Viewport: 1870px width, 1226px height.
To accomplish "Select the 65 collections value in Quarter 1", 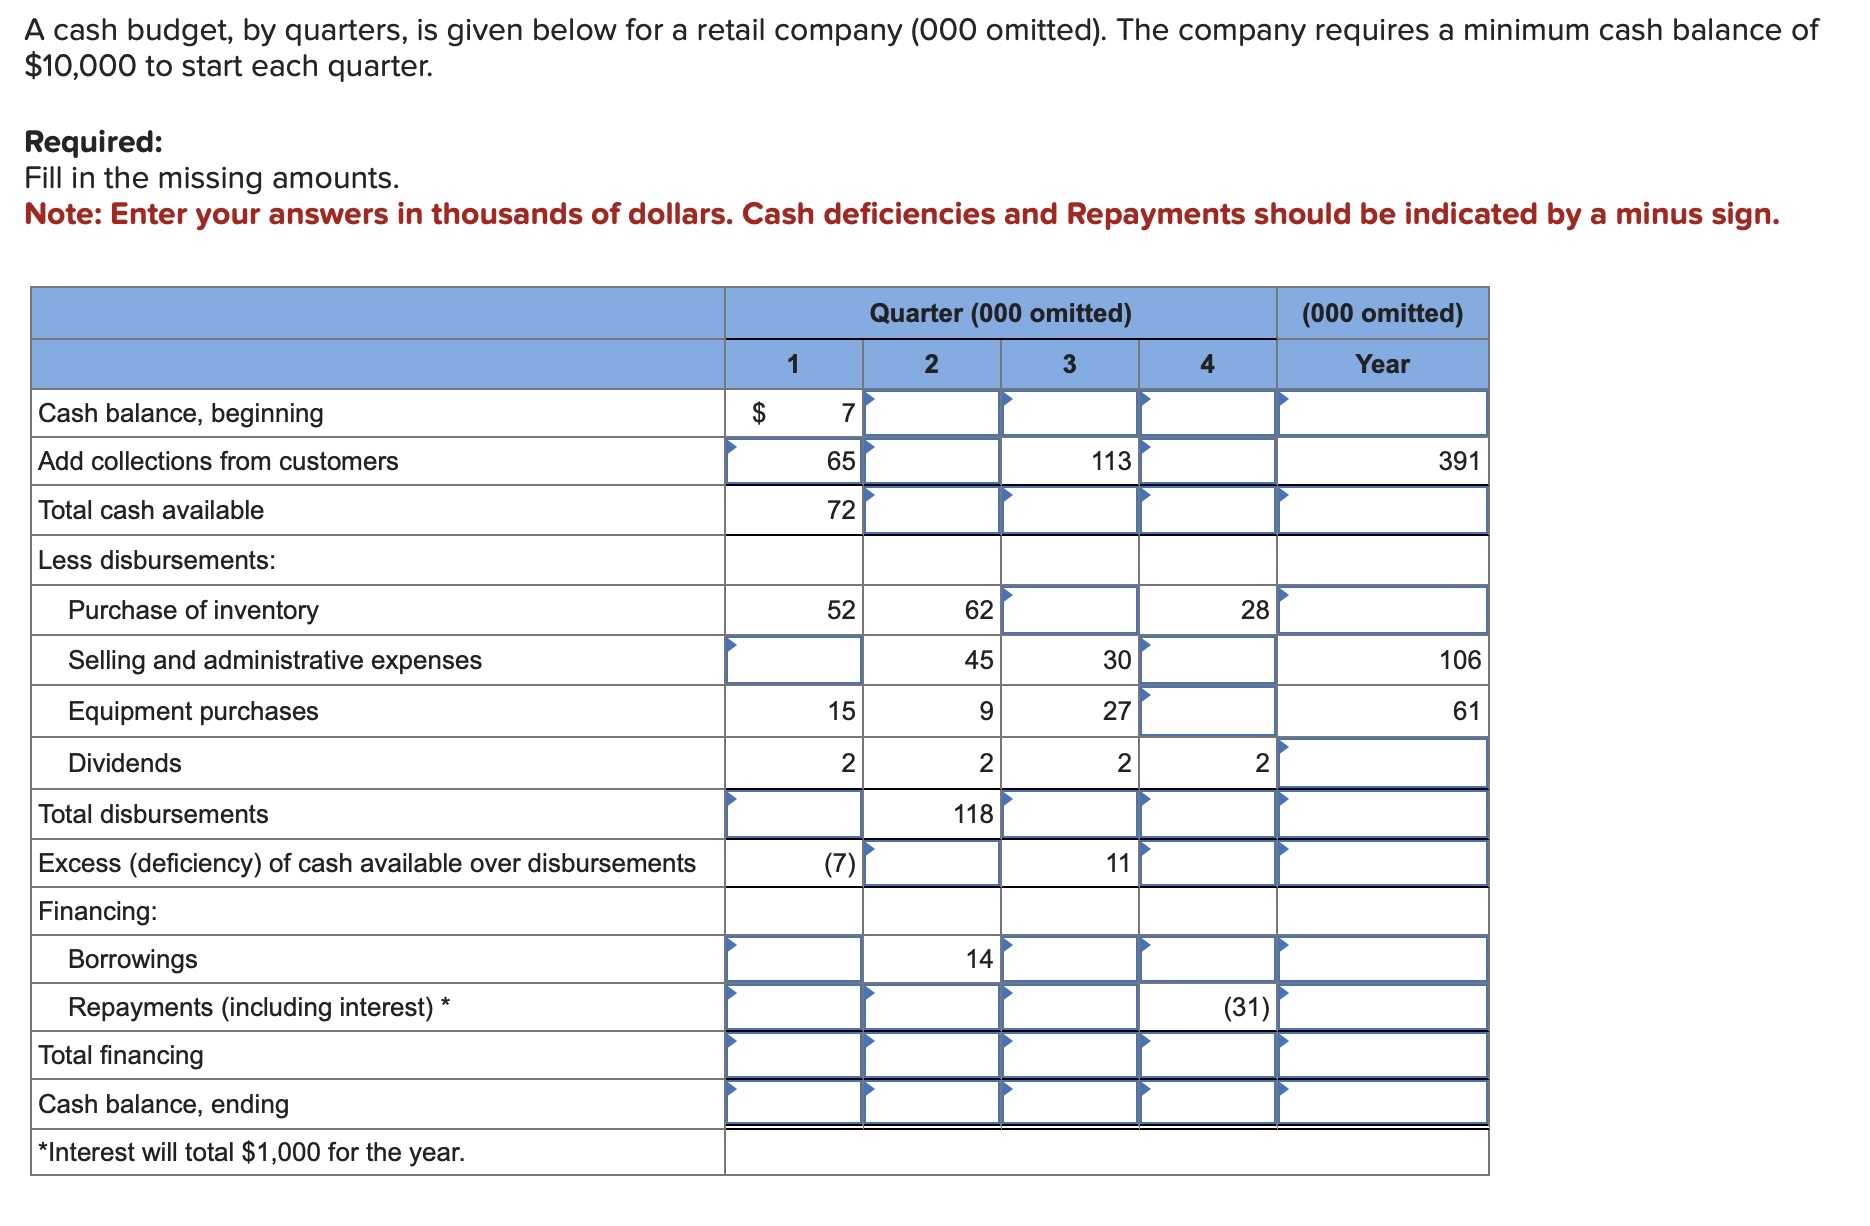I will [x=840, y=461].
